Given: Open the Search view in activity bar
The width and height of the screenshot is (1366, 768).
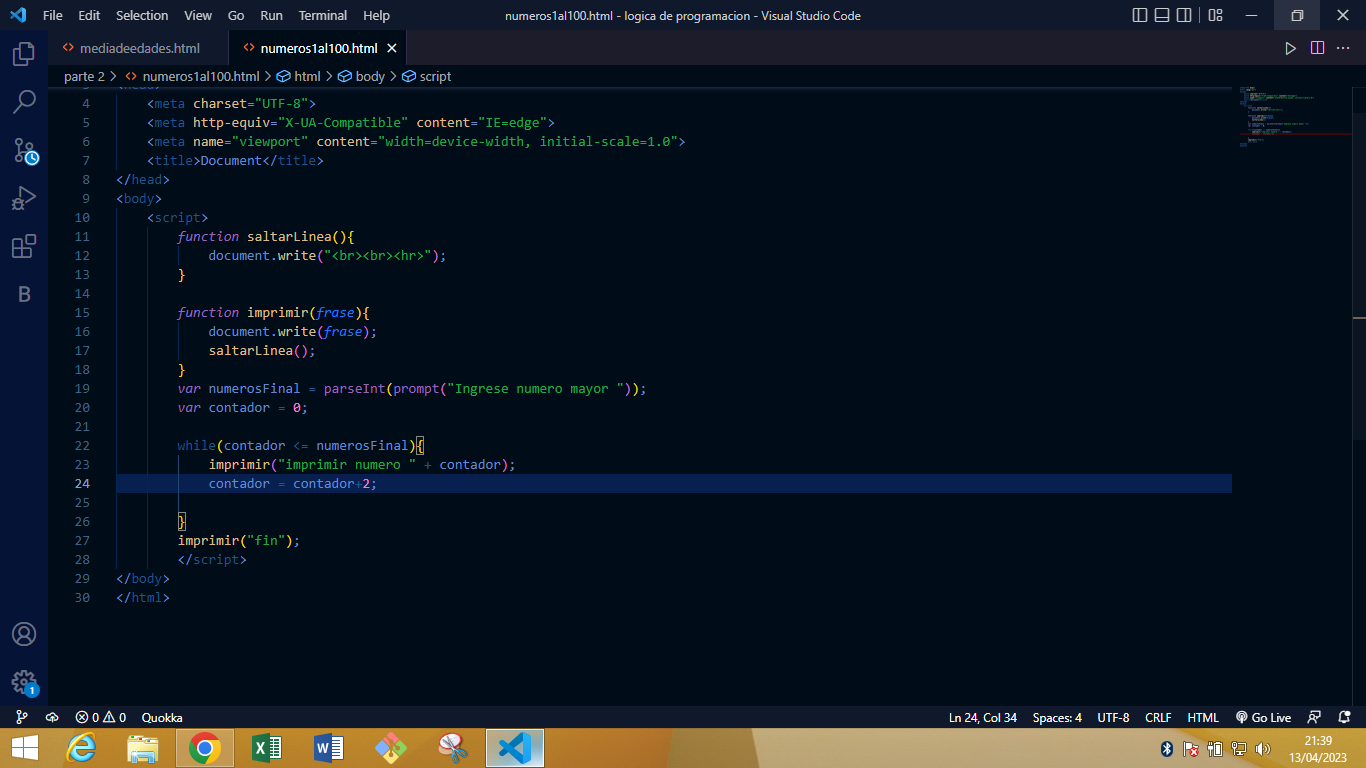Looking at the screenshot, I should (x=24, y=102).
